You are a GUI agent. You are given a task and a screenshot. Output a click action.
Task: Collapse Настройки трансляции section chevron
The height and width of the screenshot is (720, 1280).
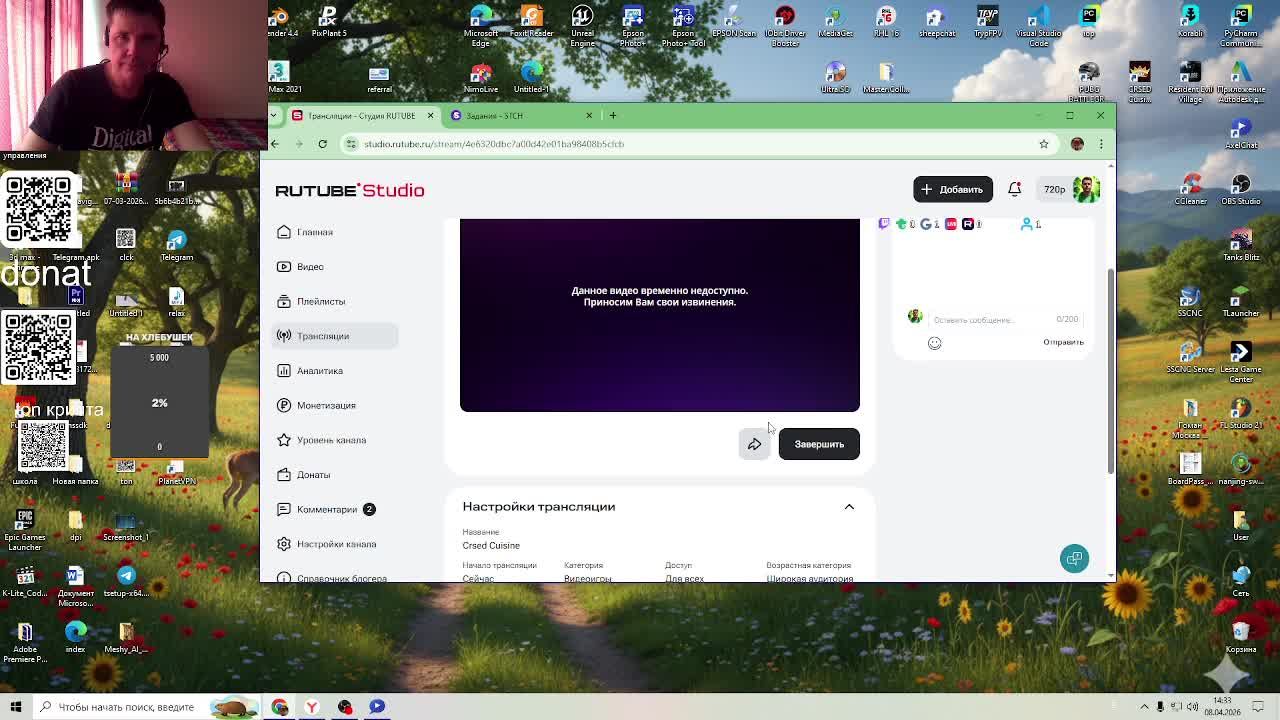pos(849,507)
